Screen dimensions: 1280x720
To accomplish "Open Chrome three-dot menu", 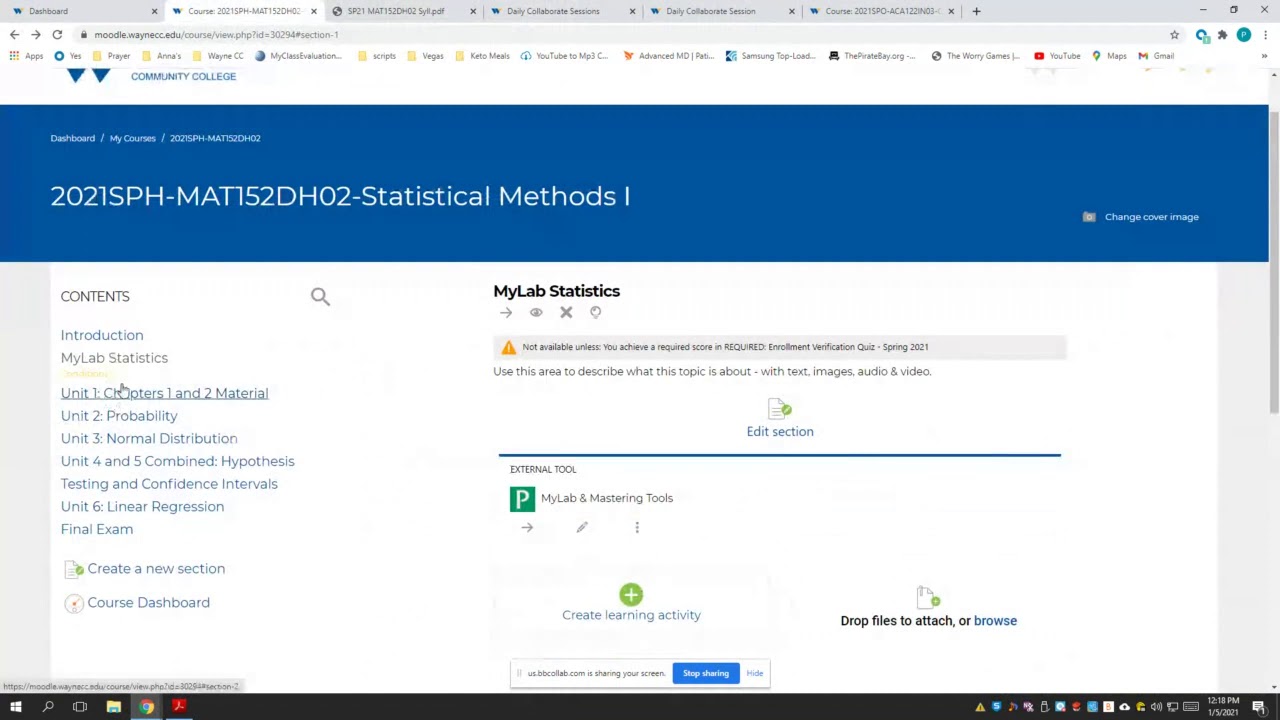I will [1264, 34].
